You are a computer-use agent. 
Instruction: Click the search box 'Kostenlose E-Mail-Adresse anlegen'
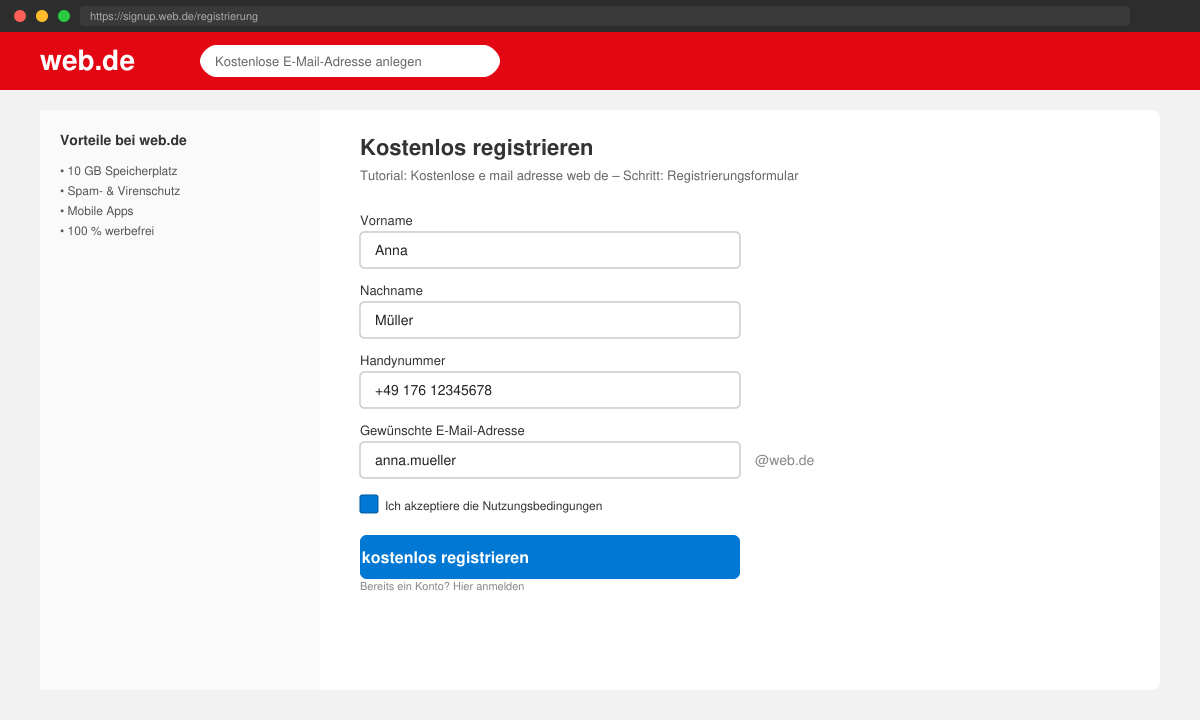point(350,61)
